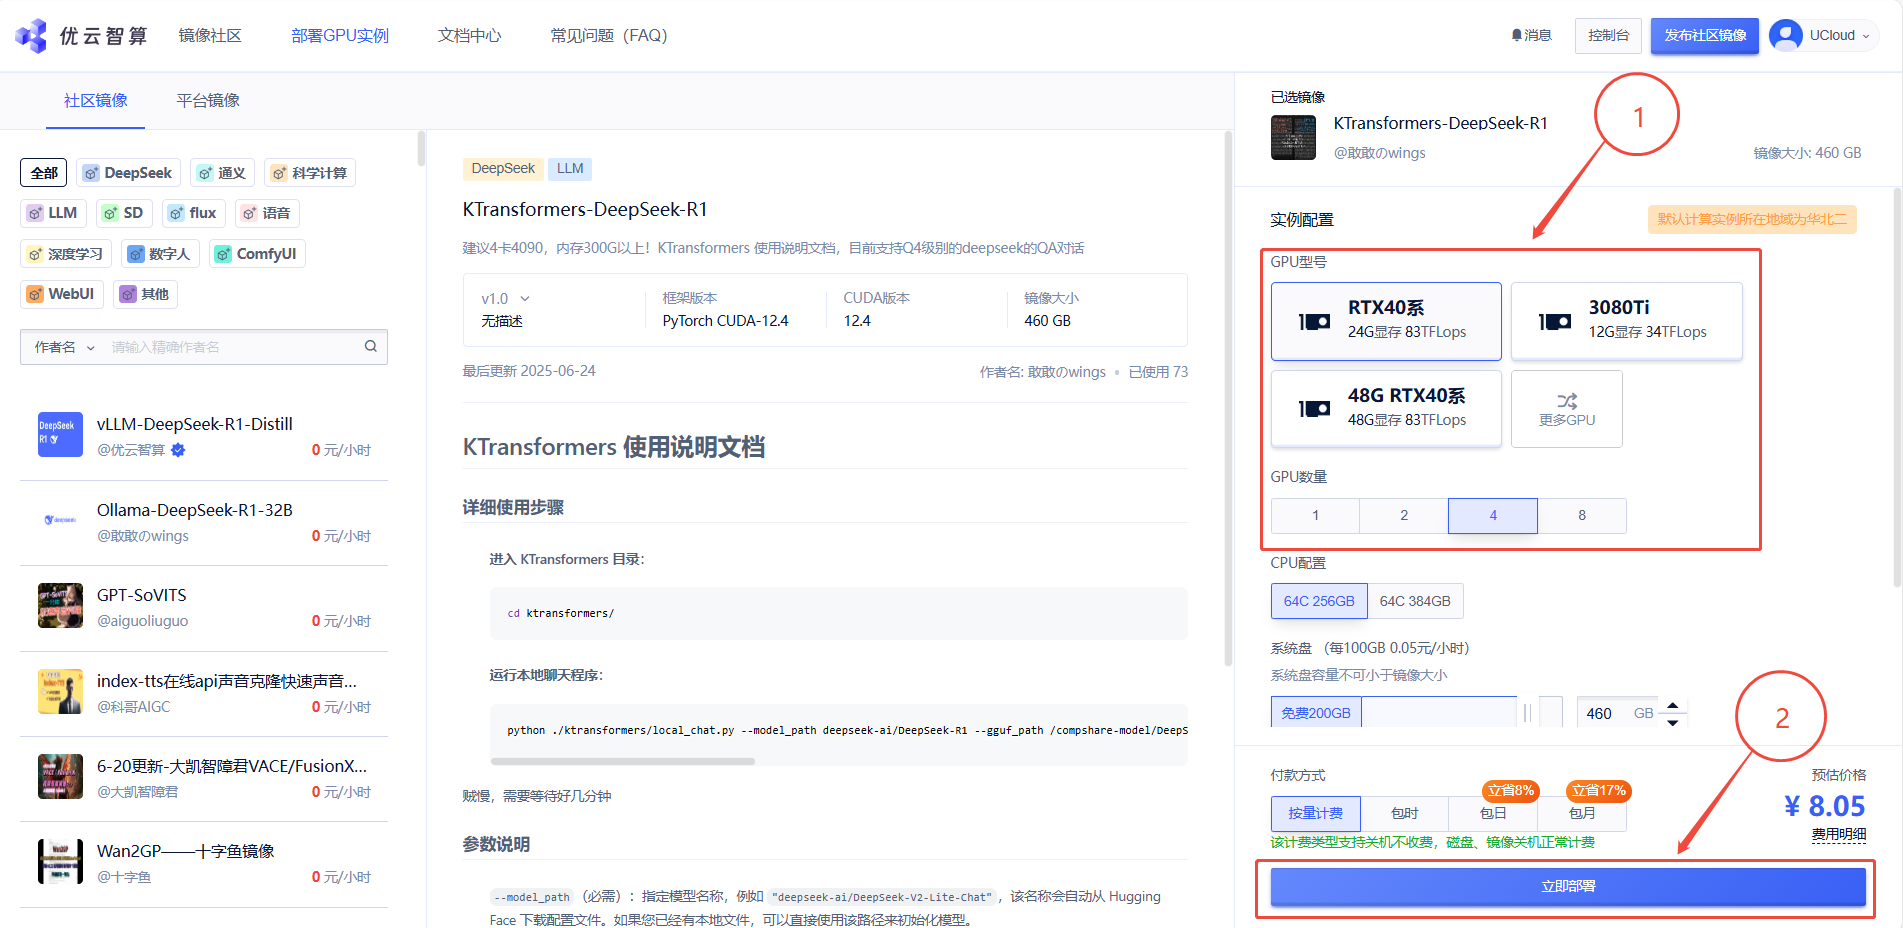The width and height of the screenshot is (1903, 928).
Task: Choose the 64C 384GB CPU configuration
Action: click(x=1415, y=601)
